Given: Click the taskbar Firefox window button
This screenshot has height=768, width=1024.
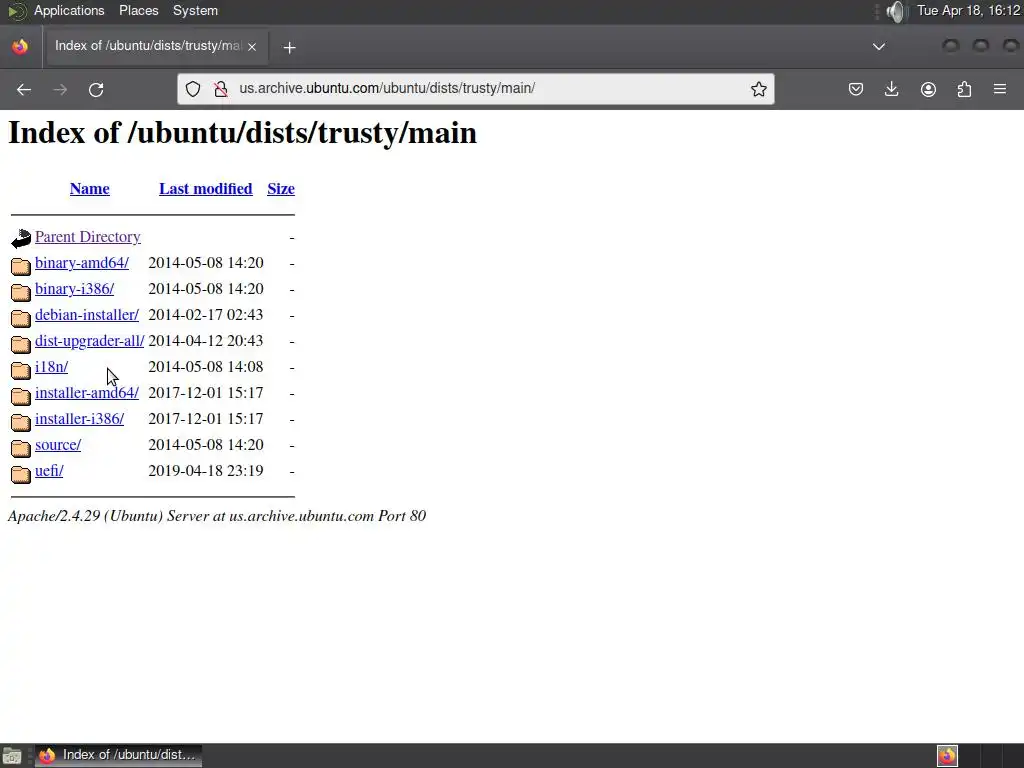Looking at the screenshot, I should pyautogui.click(x=118, y=756).
